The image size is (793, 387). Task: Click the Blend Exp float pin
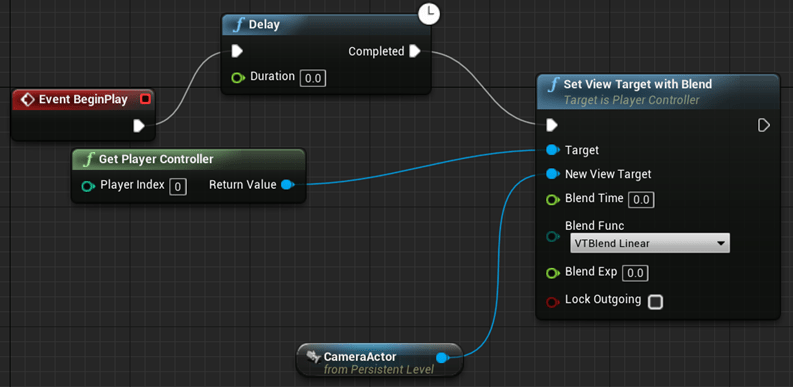553,274
